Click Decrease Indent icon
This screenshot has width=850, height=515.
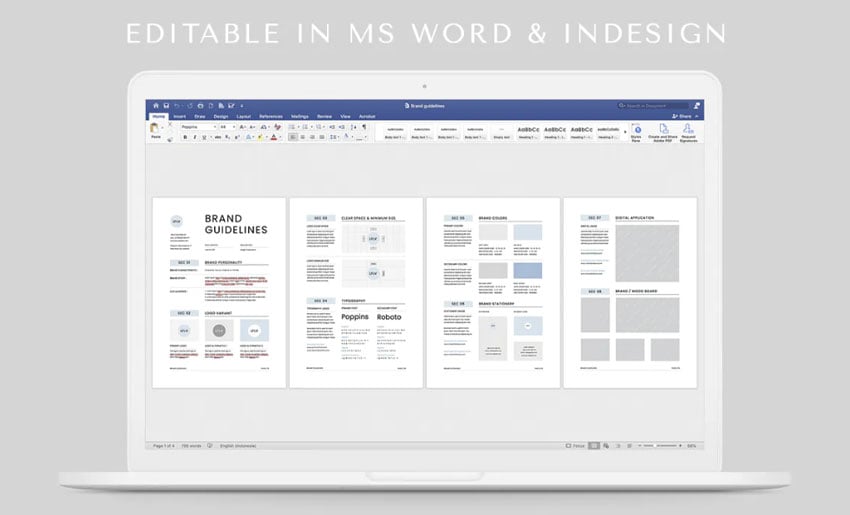(x=332, y=127)
